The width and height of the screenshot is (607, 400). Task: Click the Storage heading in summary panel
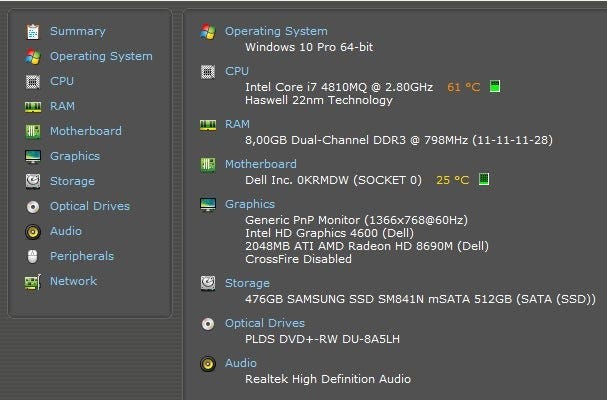pyautogui.click(x=247, y=284)
